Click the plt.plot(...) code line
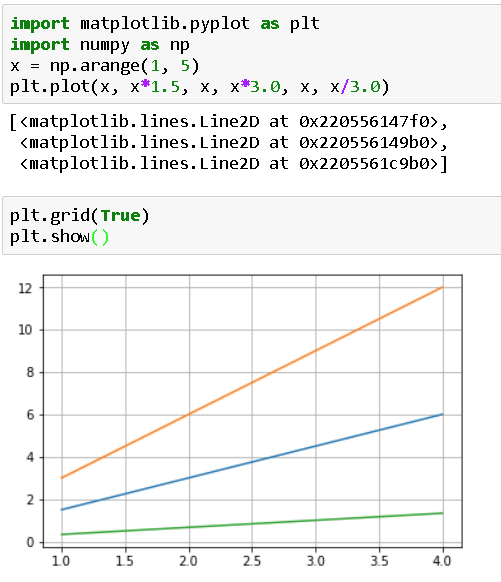The width and height of the screenshot is (501, 582). (200, 87)
